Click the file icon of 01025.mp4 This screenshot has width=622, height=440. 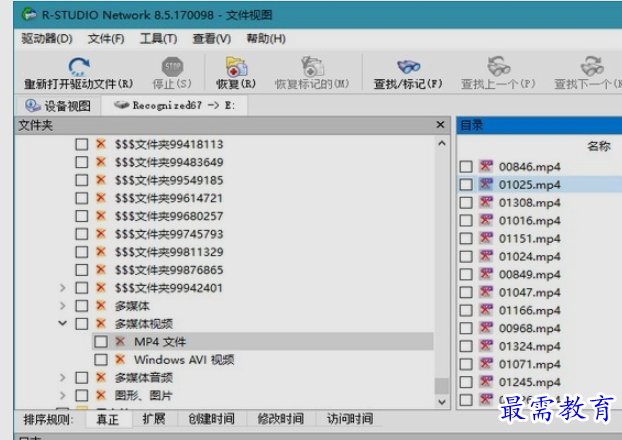(x=486, y=184)
